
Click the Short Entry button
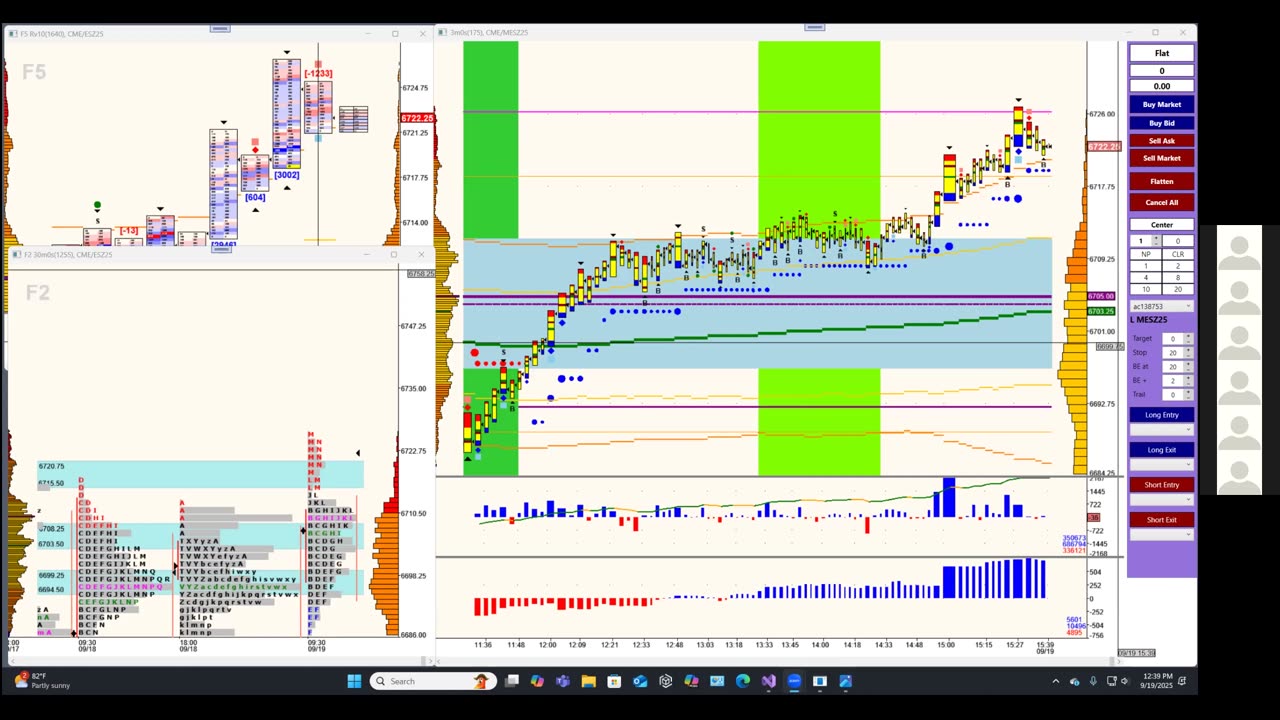1161,485
